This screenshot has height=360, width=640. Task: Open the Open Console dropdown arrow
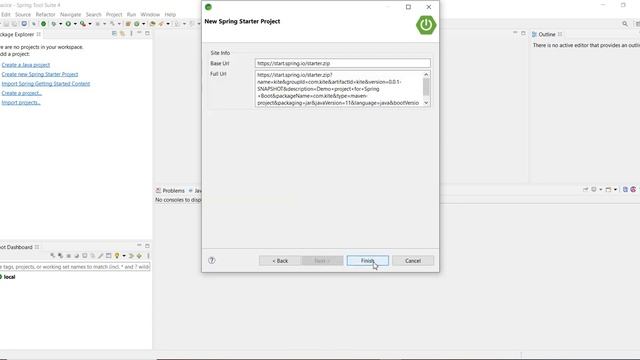point(615,189)
